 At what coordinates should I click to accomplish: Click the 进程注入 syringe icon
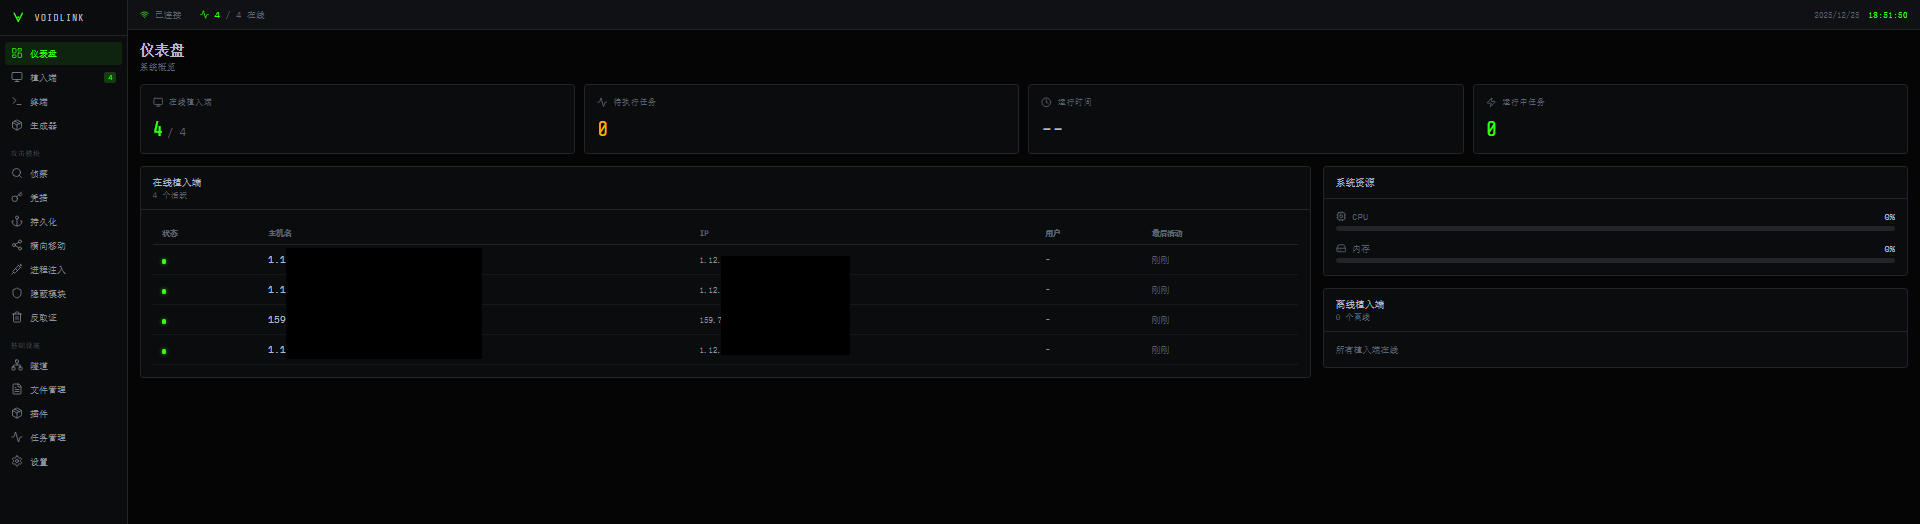click(17, 269)
